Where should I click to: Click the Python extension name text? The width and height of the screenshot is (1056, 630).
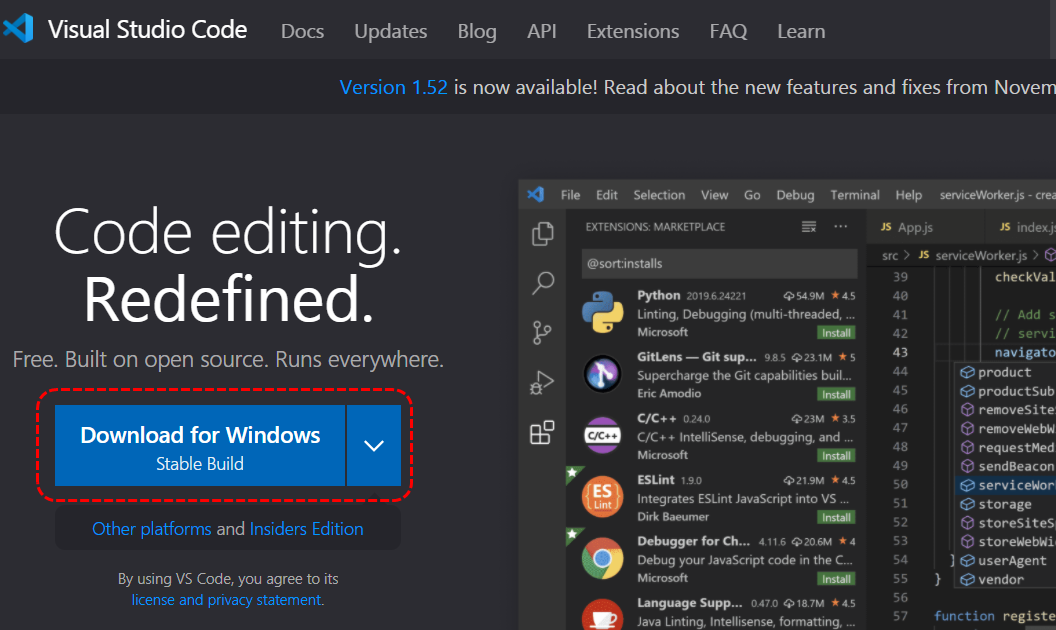pos(659,295)
